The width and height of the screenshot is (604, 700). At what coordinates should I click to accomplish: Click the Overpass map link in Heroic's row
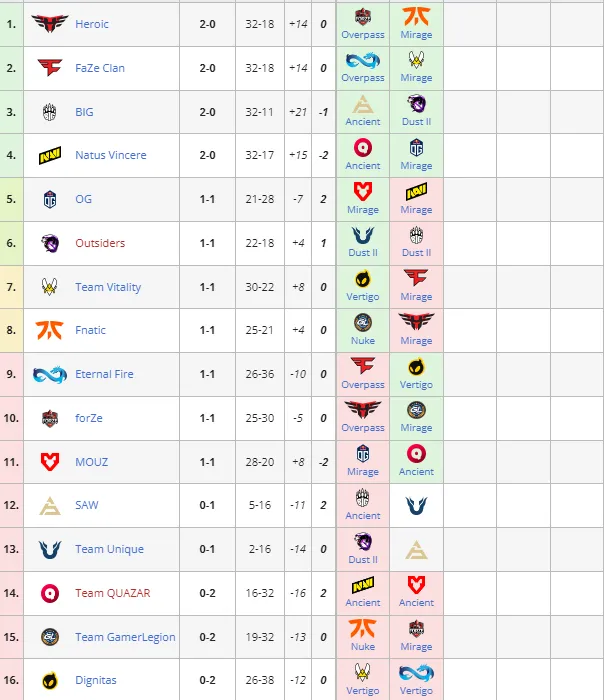pos(362,35)
